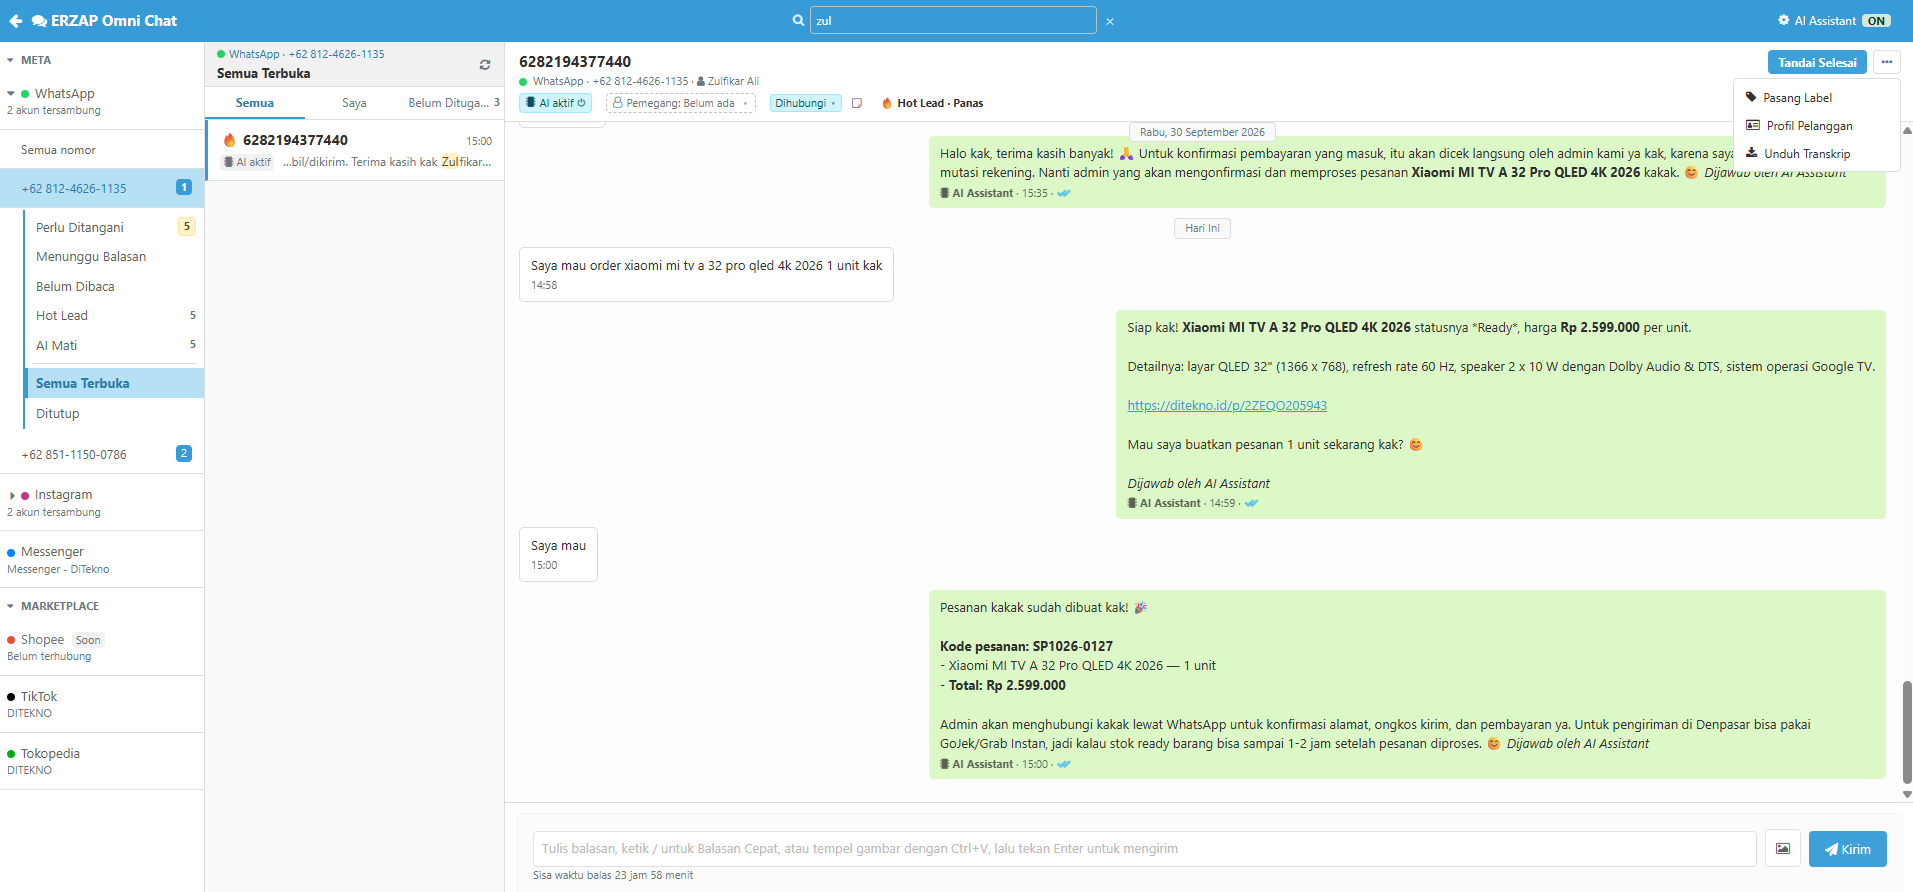Select number +62 851-1150-0786
Viewport: 1913px width, 892px height.
102,454
